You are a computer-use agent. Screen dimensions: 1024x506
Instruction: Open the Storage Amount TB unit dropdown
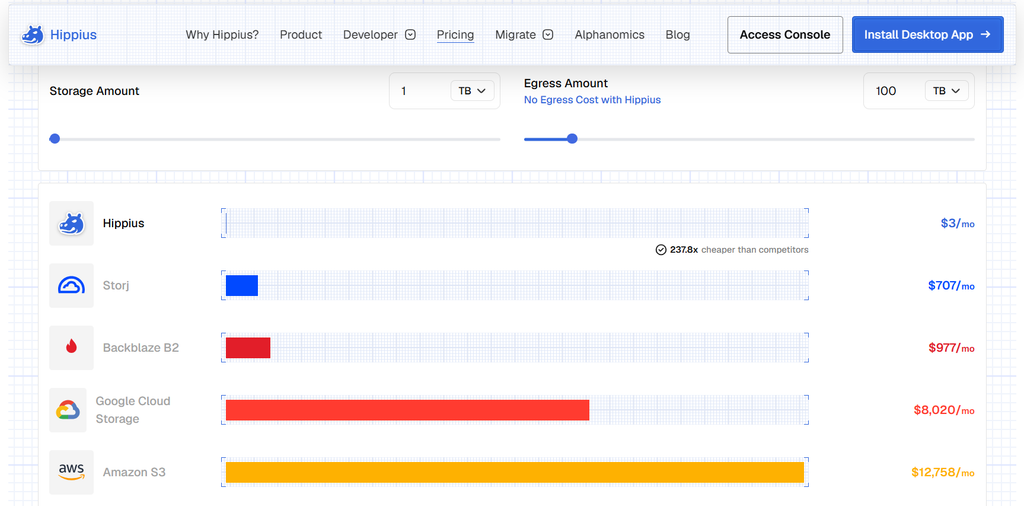(472, 91)
